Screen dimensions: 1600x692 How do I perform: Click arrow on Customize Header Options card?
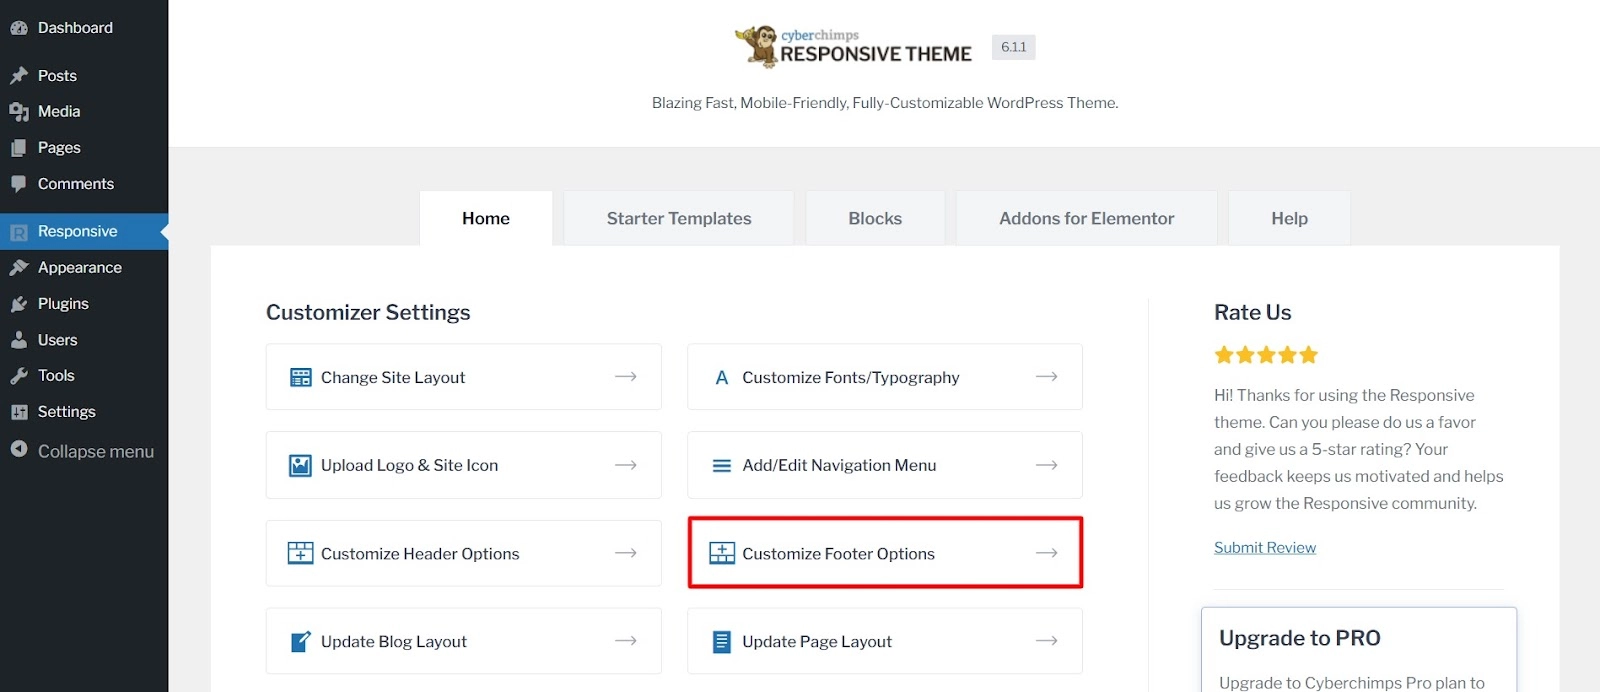click(626, 553)
